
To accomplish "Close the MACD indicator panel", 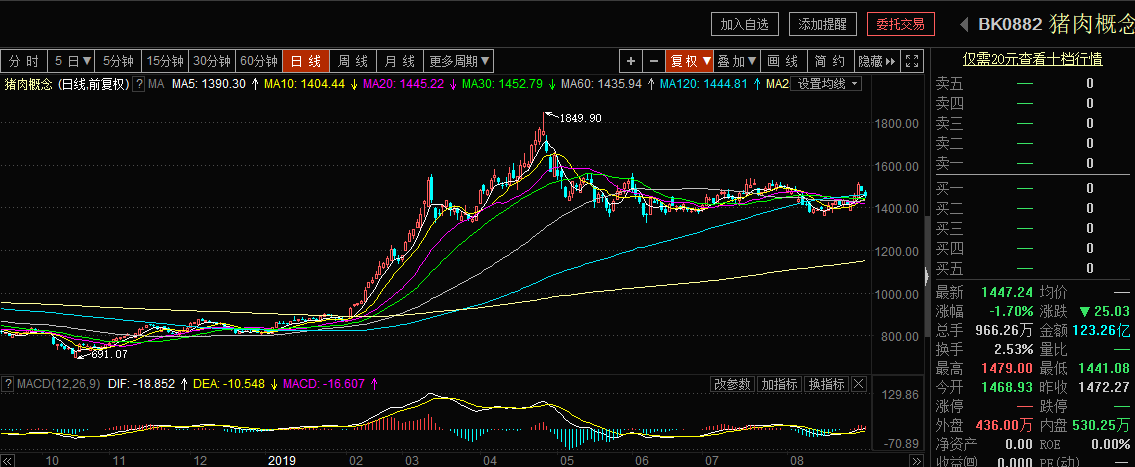I will click(x=860, y=384).
